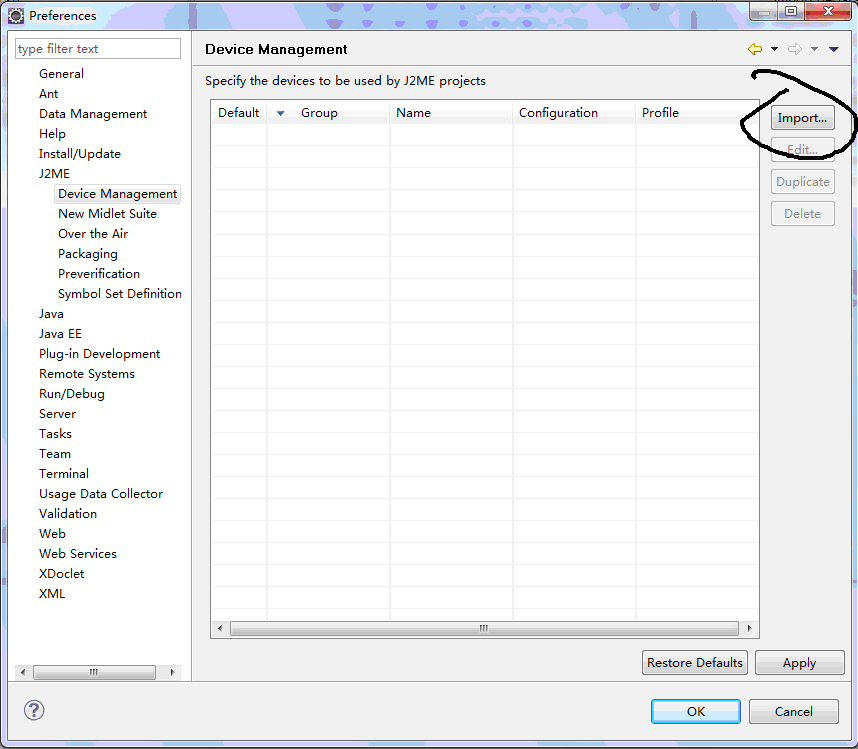Click the Import... button

point(802,118)
